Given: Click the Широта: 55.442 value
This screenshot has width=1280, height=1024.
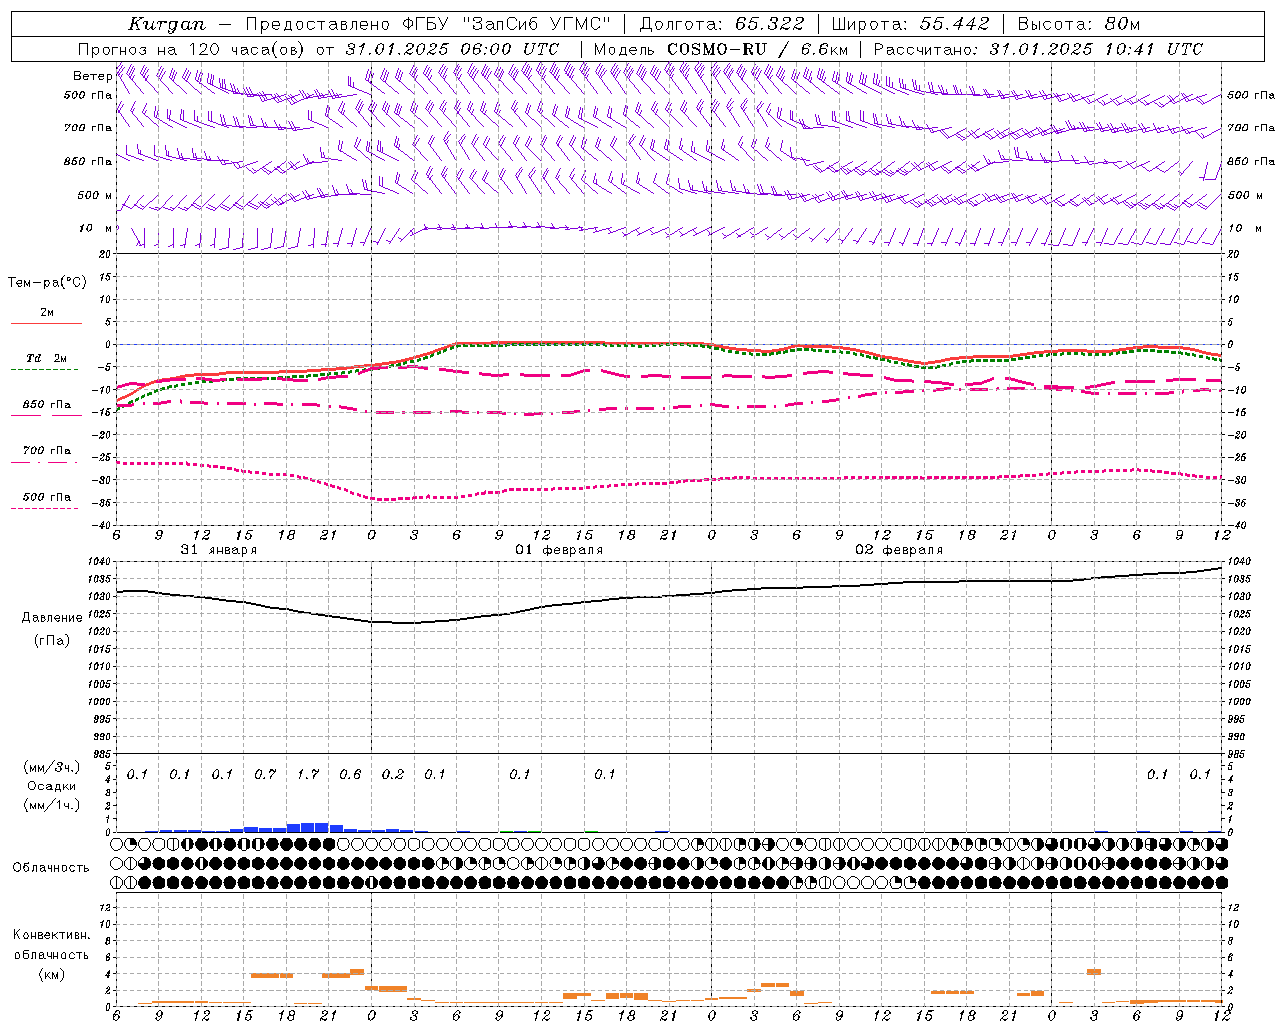Looking at the screenshot, I should [x=911, y=24].
